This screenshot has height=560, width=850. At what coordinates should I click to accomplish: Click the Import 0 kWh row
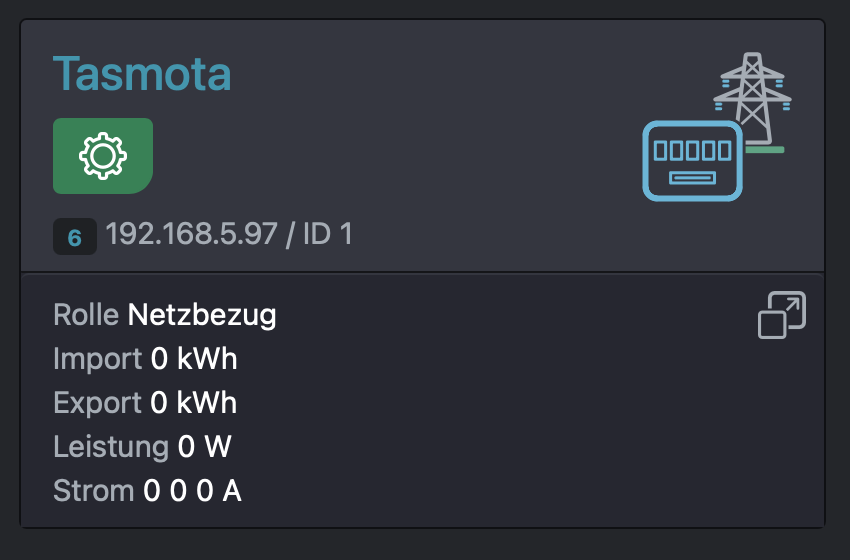pyautogui.click(x=145, y=359)
